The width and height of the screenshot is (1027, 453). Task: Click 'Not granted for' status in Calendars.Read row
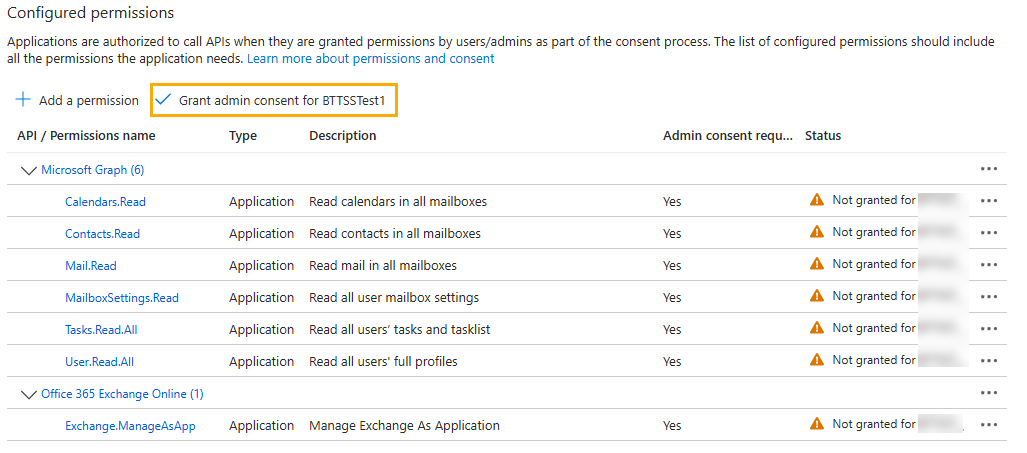pyautogui.click(x=874, y=200)
